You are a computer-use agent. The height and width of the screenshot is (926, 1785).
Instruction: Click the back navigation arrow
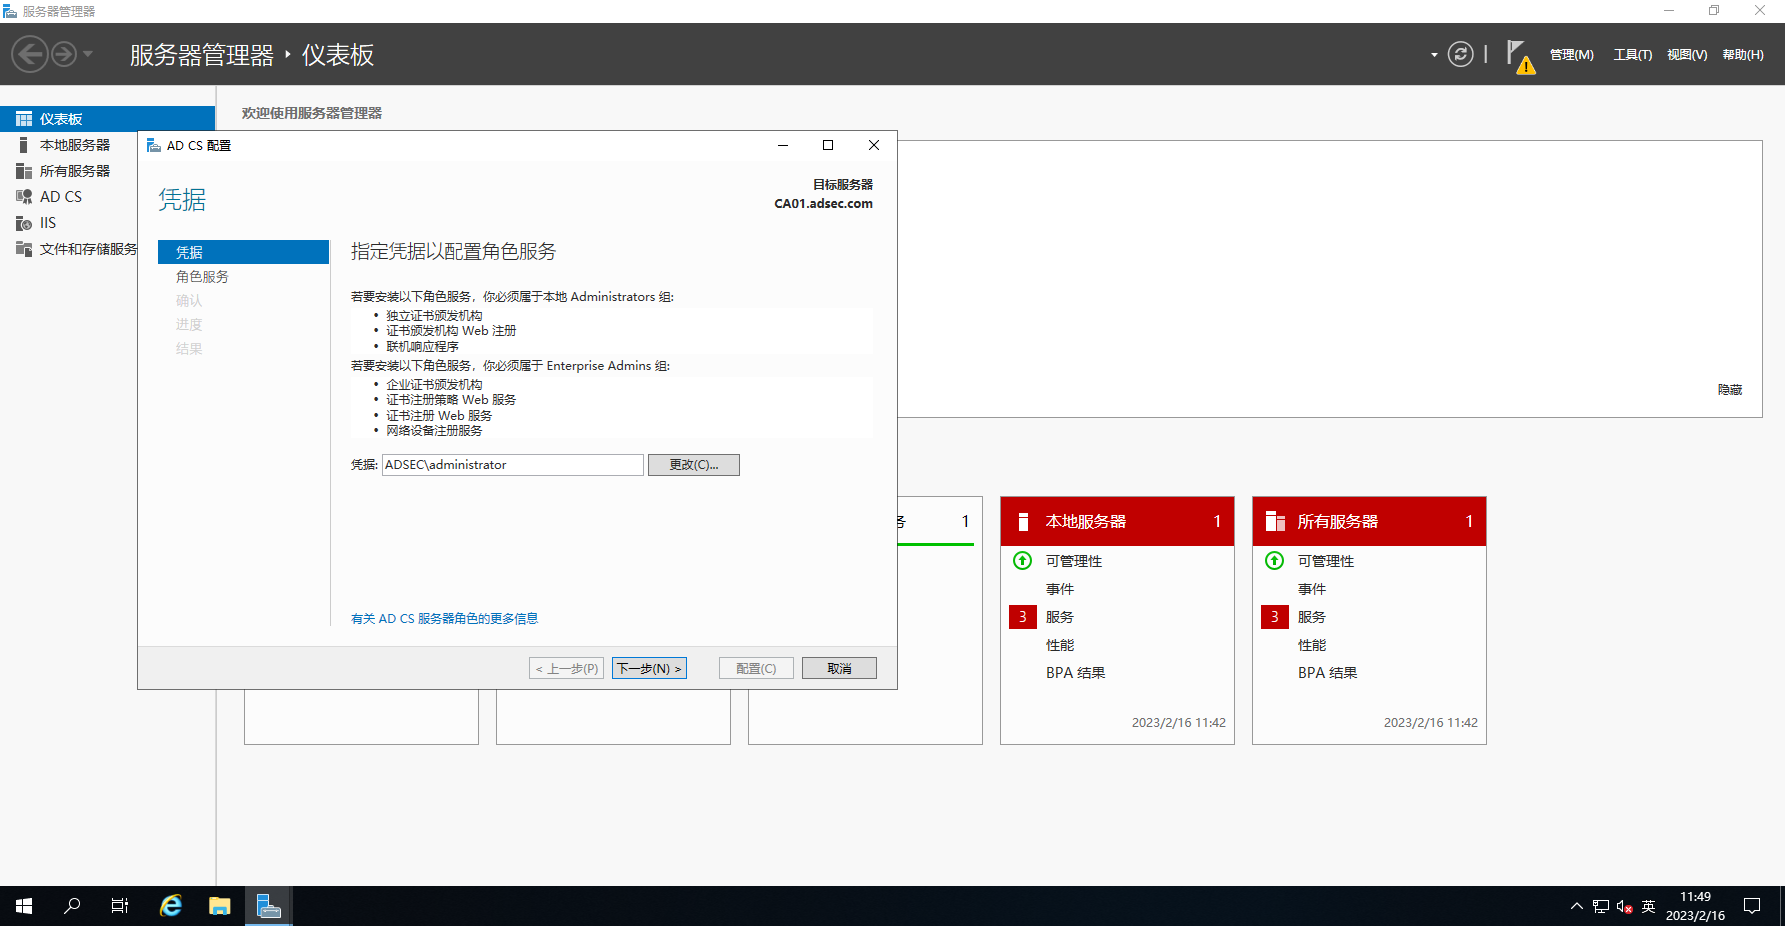point(30,54)
